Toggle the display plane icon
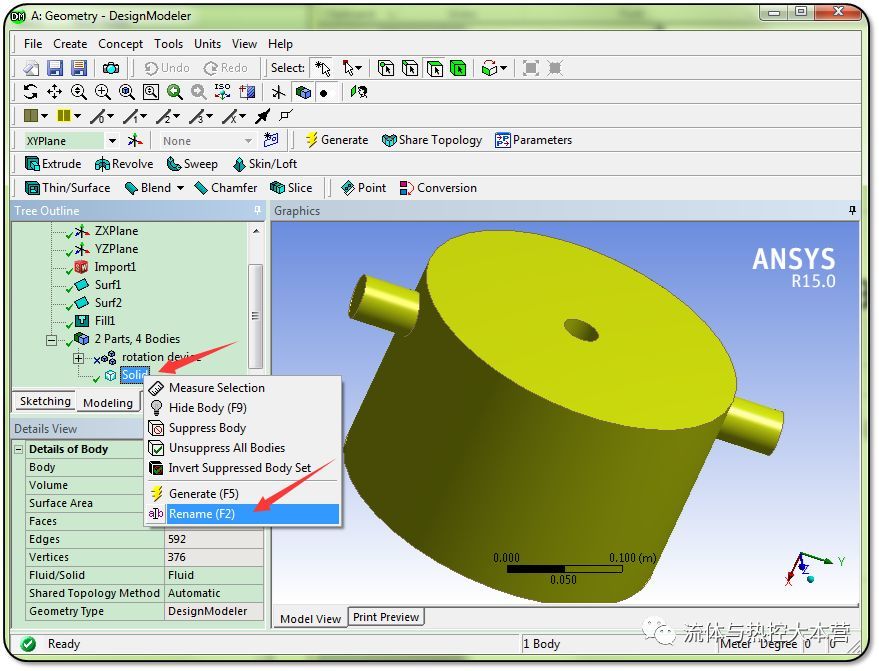 coord(279,91)
